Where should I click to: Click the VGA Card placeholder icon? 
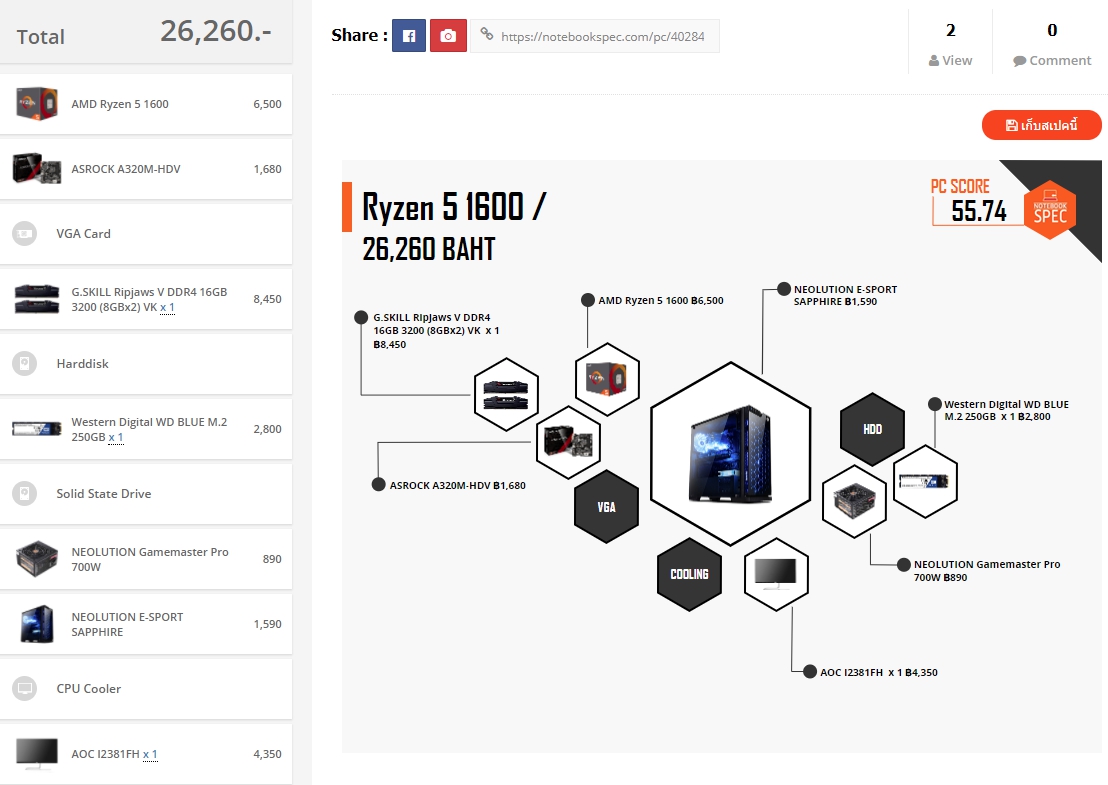[25, 233]
